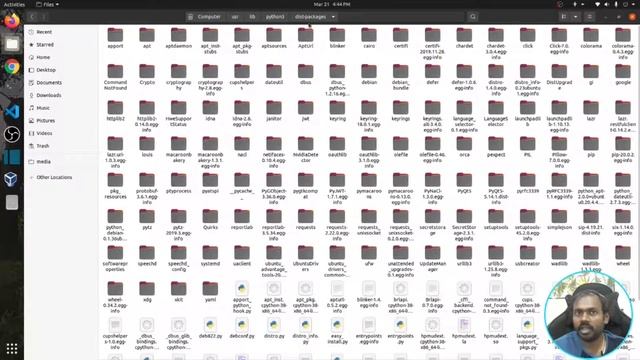Select the dateutil folder

pos(273,74)
